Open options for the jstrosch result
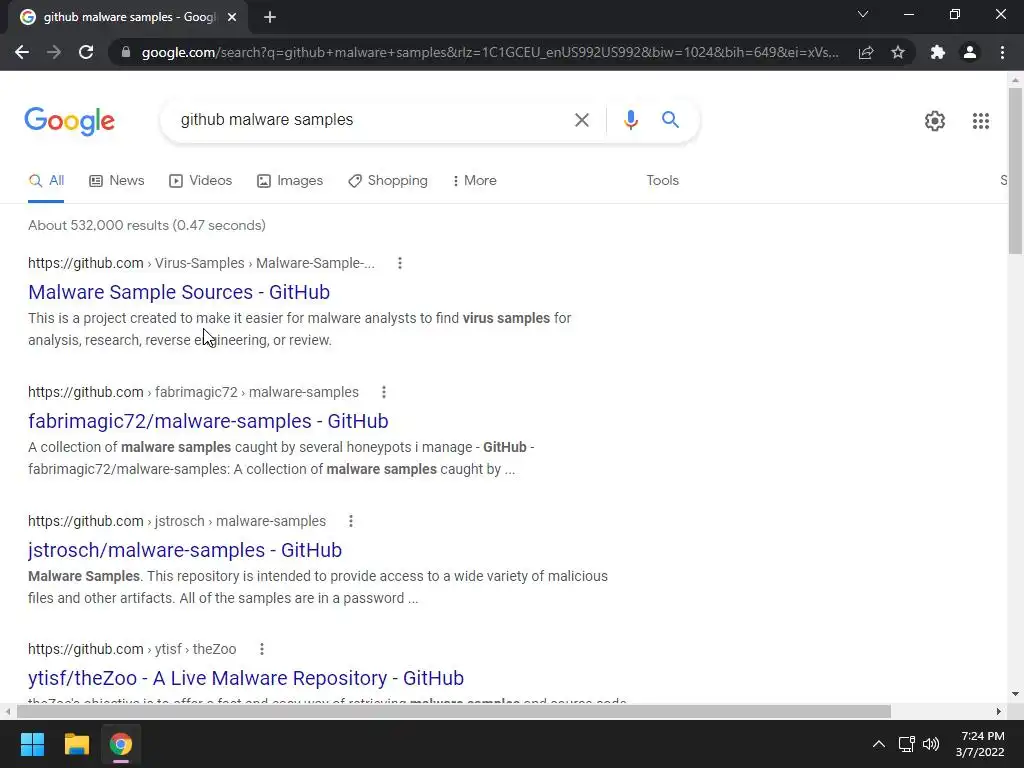Screen dimensions: 1024x768 point(351,521)
